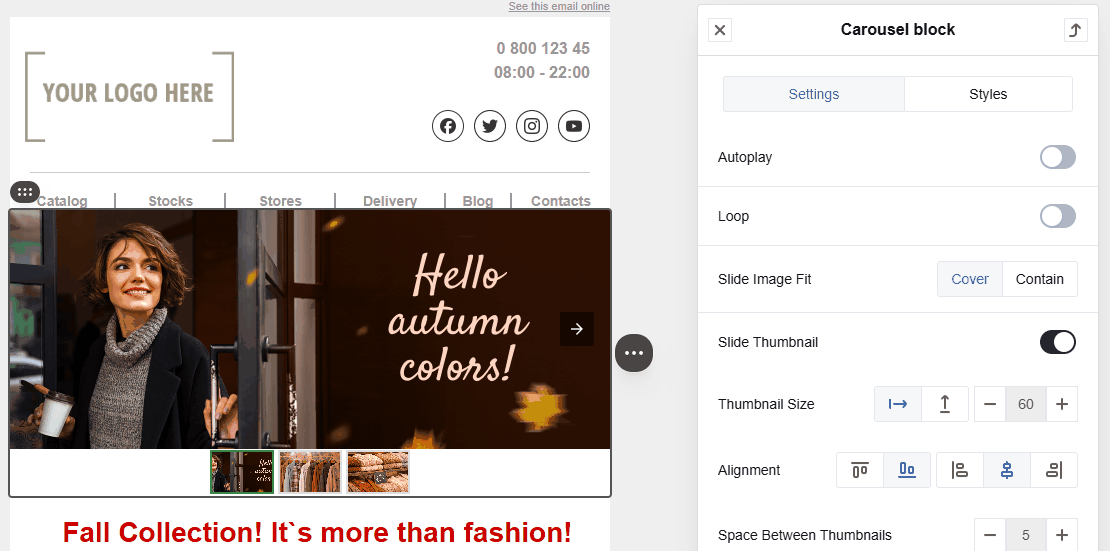This screenshot has width=1110, height=551.
Task: Click the YOUR LOGO HERE placeholder
Action: [x=129, y=96]
